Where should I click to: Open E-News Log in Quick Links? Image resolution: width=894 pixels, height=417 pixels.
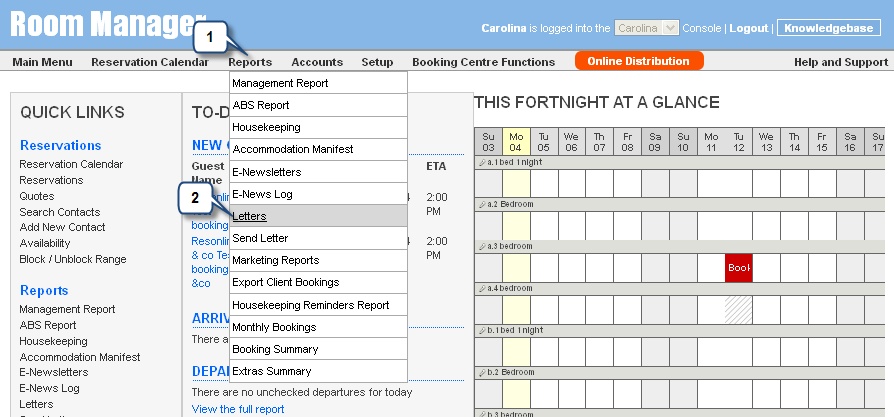pyautogui.click(x=50, y=388)
